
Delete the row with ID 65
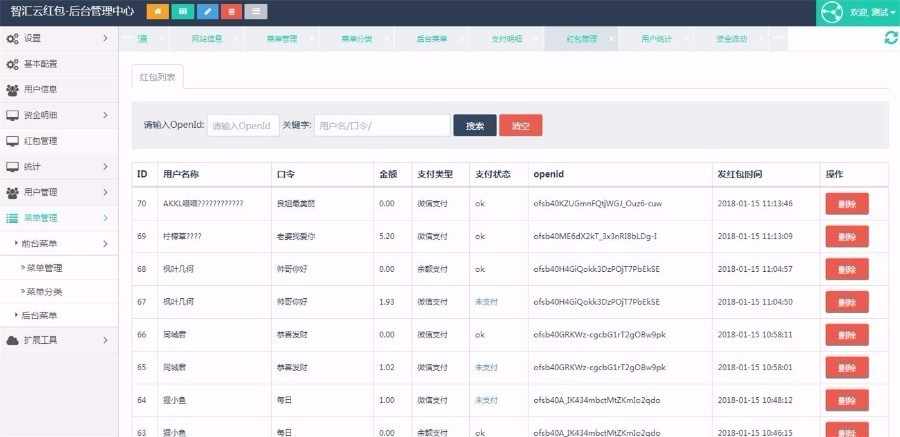pyautogui.click(x=847, y=368)
